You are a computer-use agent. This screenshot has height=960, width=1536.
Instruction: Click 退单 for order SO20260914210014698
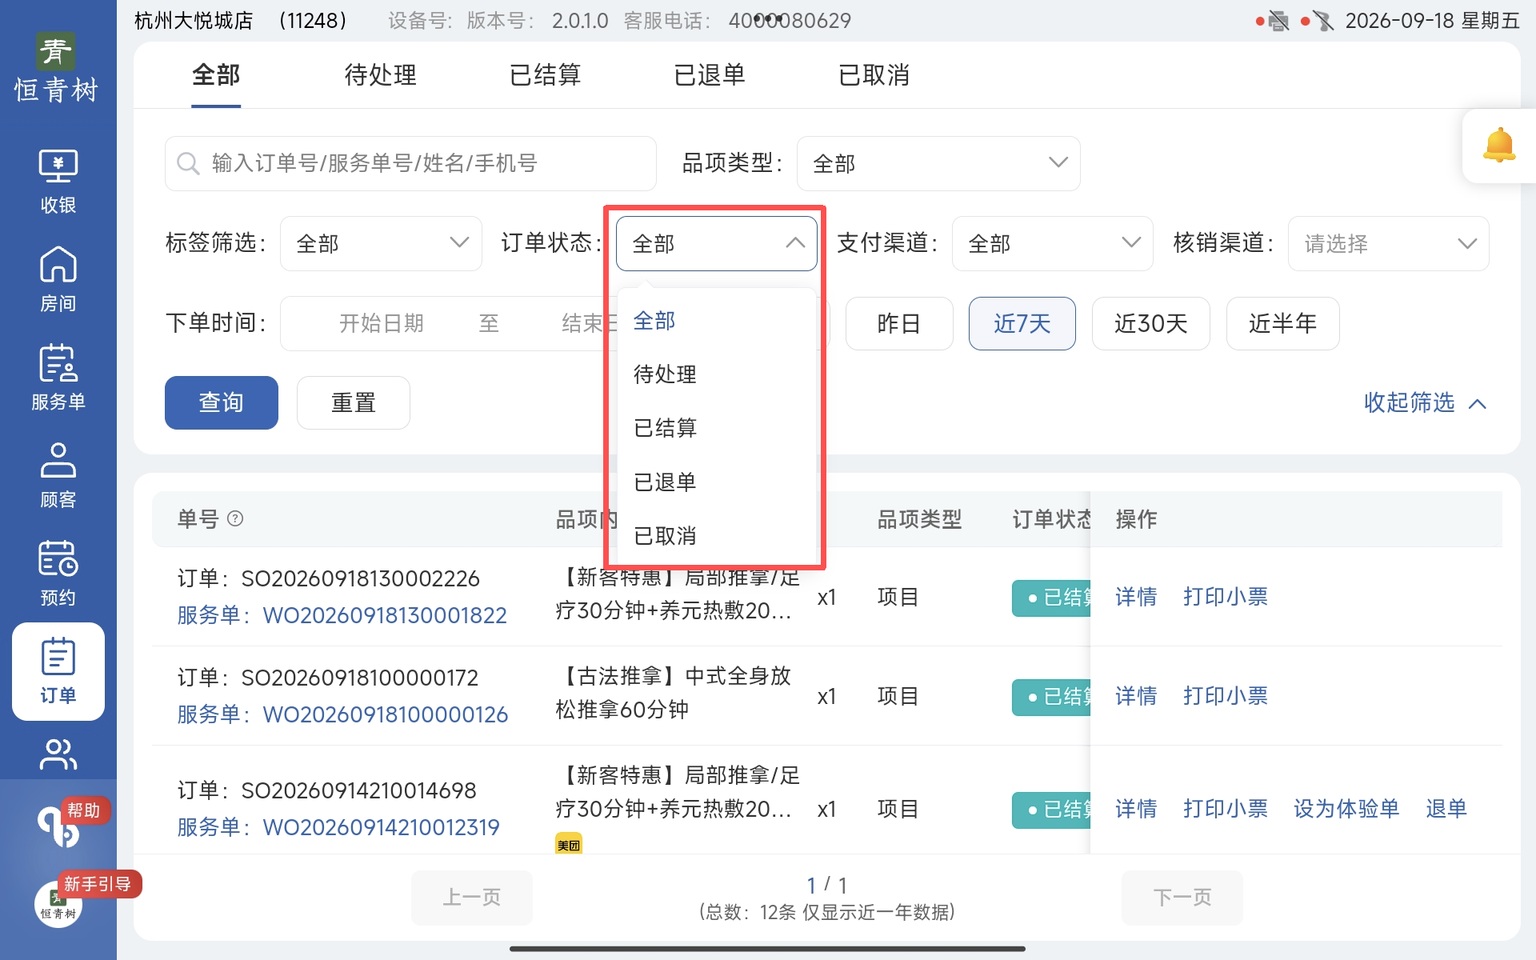pyautogui.click(x=1446, y=808)
